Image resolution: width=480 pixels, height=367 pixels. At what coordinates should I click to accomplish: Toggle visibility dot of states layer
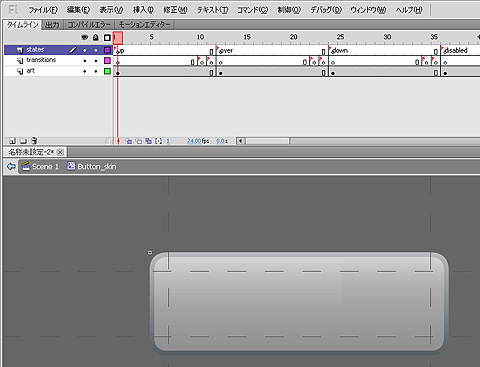(x=85, y=50)
